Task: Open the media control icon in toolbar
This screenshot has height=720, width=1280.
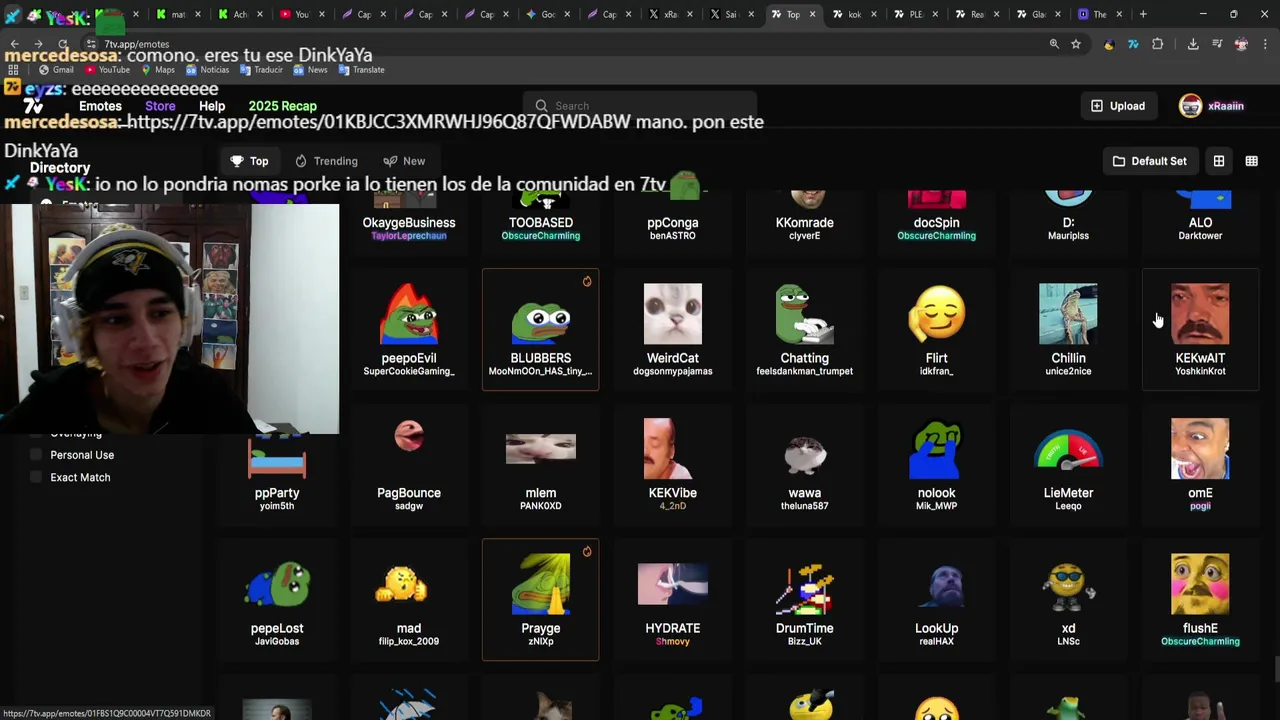Action: (x=1217, y=44)
